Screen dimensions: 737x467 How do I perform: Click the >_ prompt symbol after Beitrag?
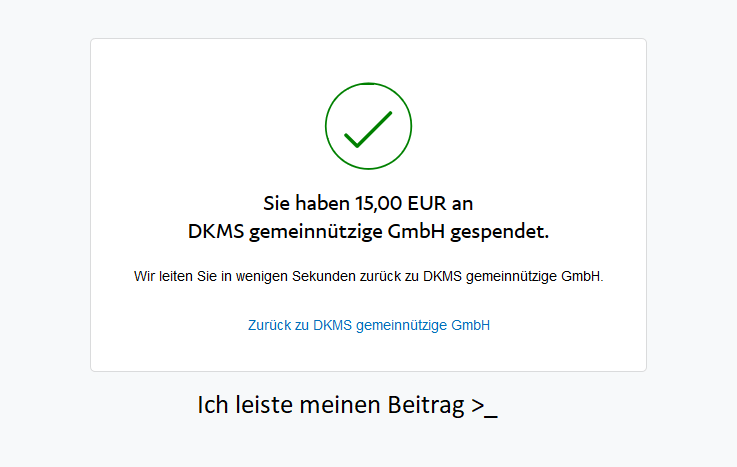pyautogui.click(x=484, y=407)
